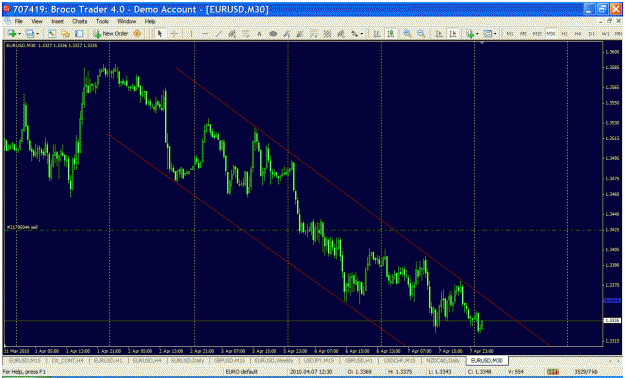Select the Vertical Line tool
Viewport: 625px width, 378px height.
pos(191,34)
